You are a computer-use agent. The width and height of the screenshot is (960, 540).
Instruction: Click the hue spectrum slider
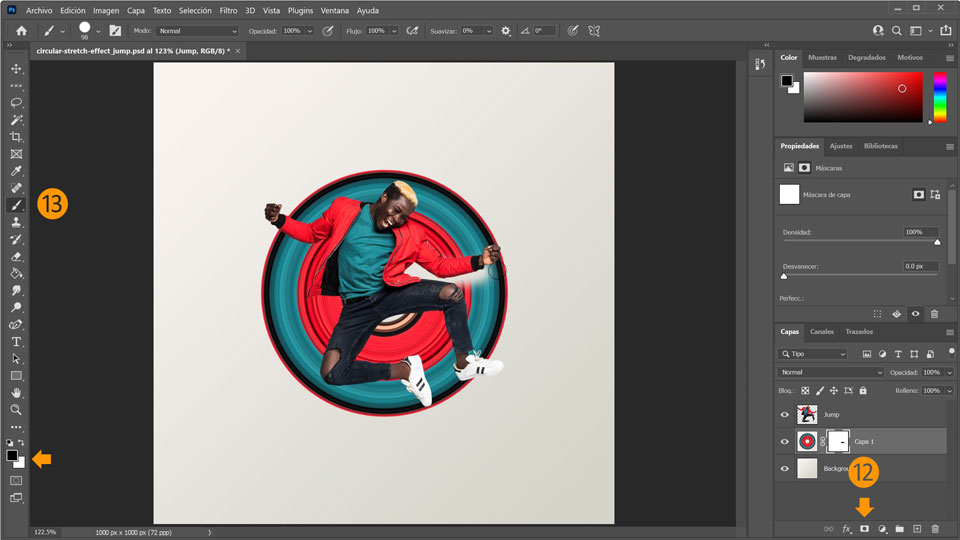(940, 97)
